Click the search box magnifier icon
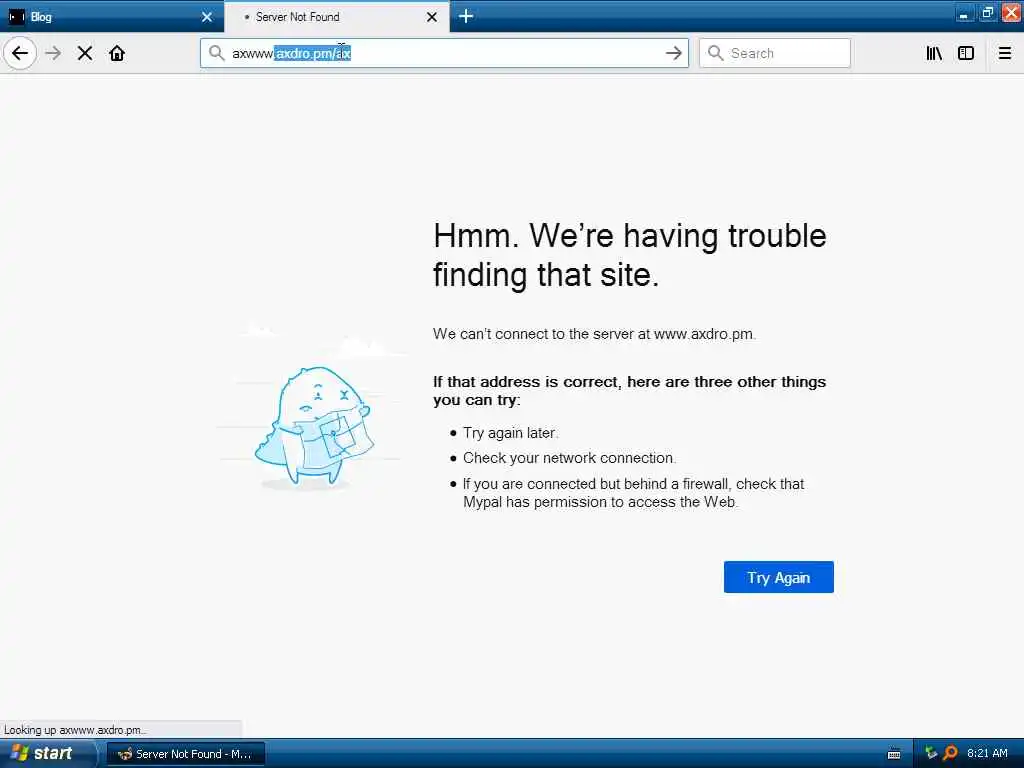Viewport: 1024px width, 768px height. click(716, 53)
